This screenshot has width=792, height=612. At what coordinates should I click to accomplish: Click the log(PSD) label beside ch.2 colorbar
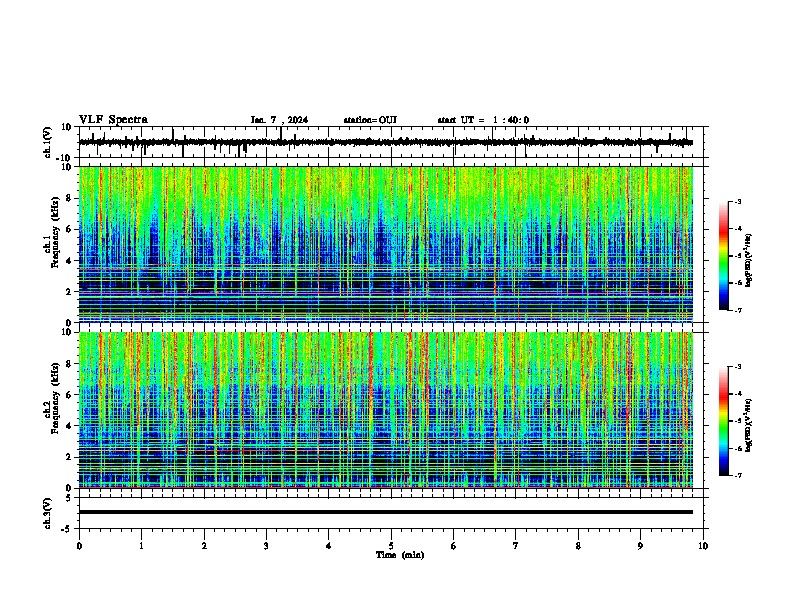(x=749, y=424)
